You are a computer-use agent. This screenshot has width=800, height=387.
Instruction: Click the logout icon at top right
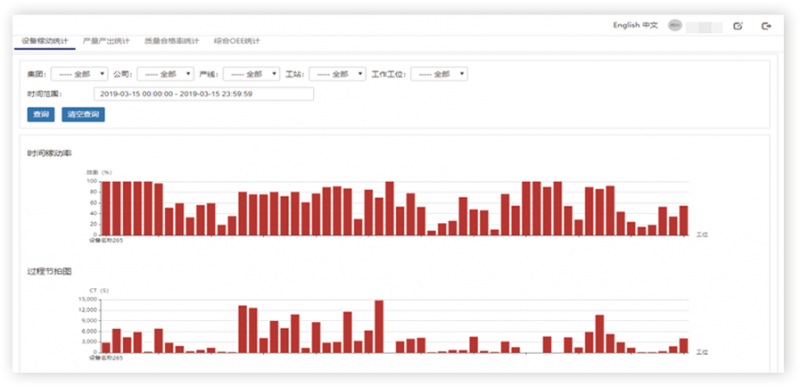tap(766, 26)
